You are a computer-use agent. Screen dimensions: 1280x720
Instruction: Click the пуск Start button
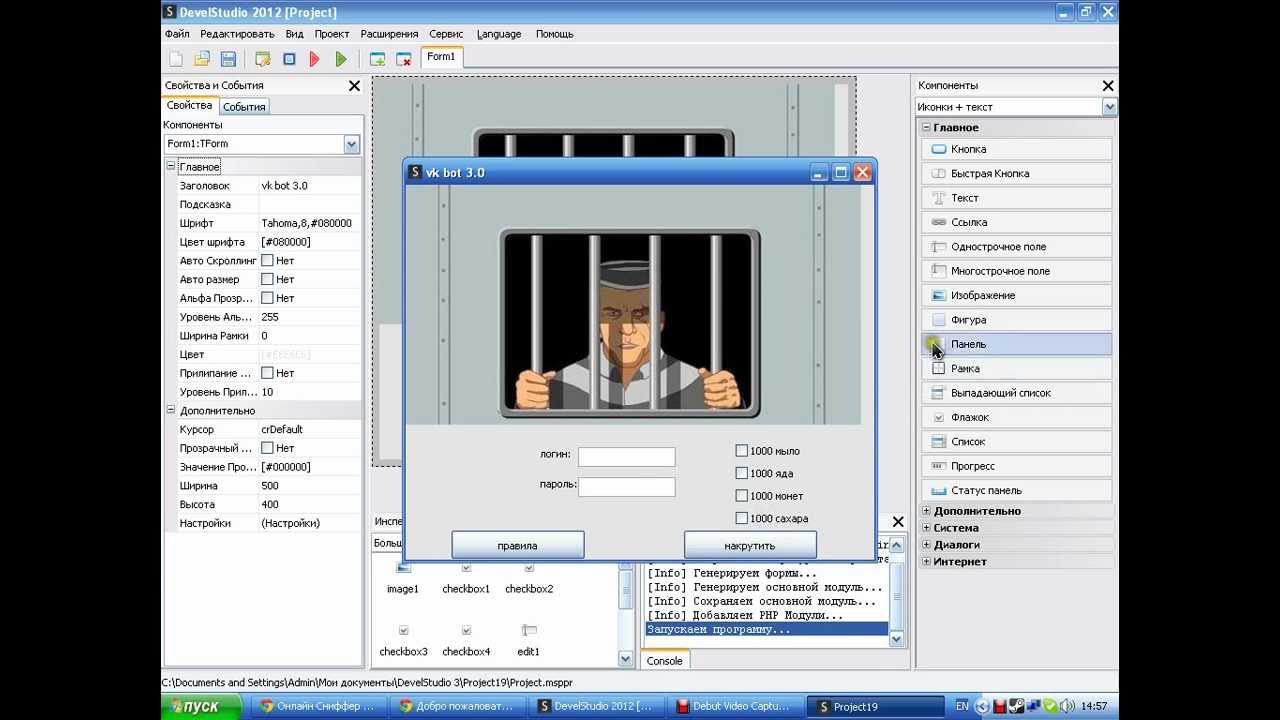point(201,706)
